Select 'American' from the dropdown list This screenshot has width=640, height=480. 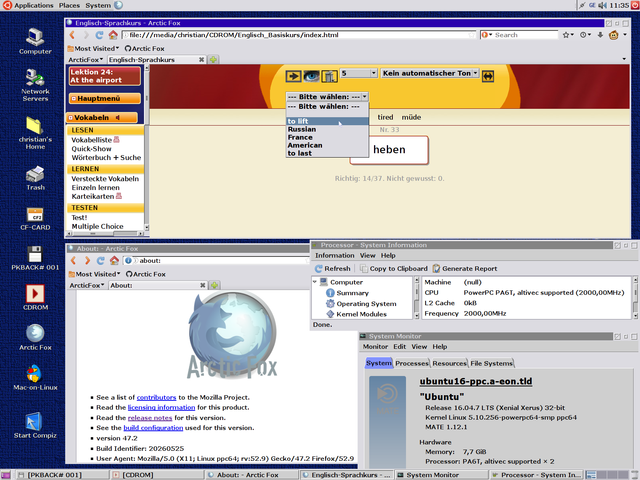327,145
